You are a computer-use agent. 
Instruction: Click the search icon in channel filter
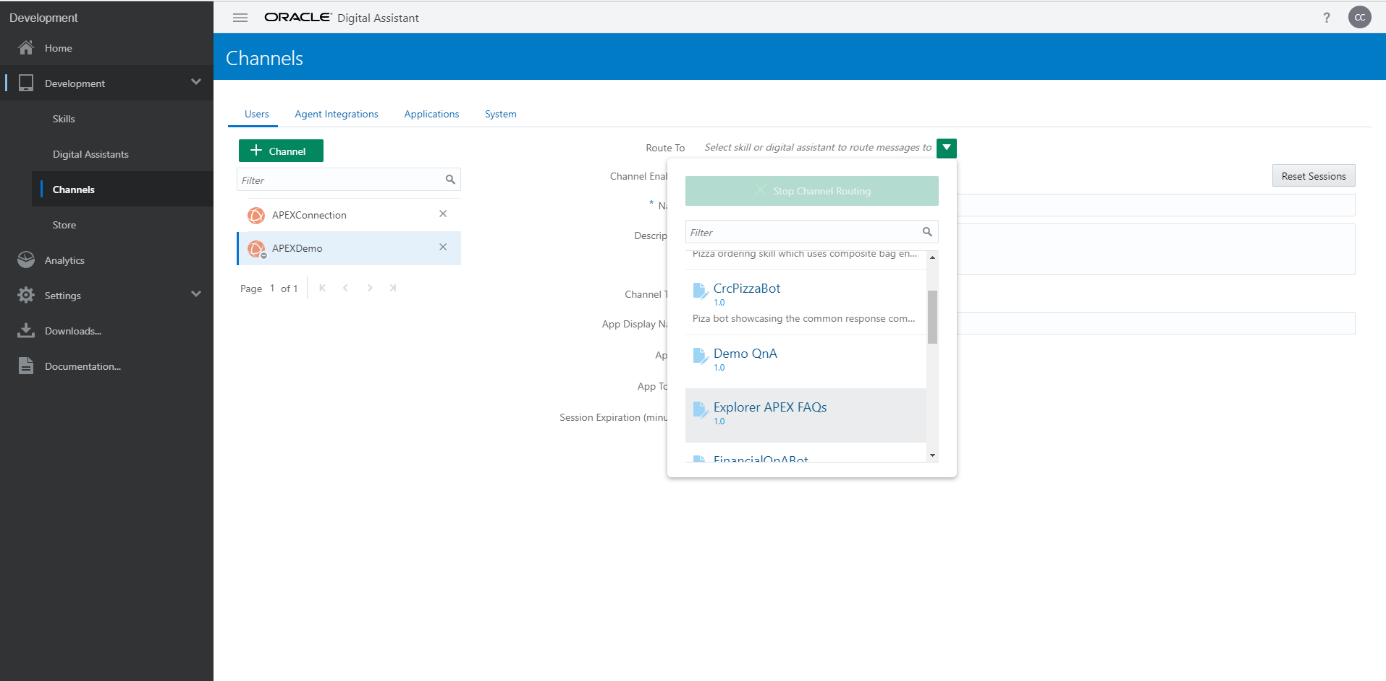[450, 180]
